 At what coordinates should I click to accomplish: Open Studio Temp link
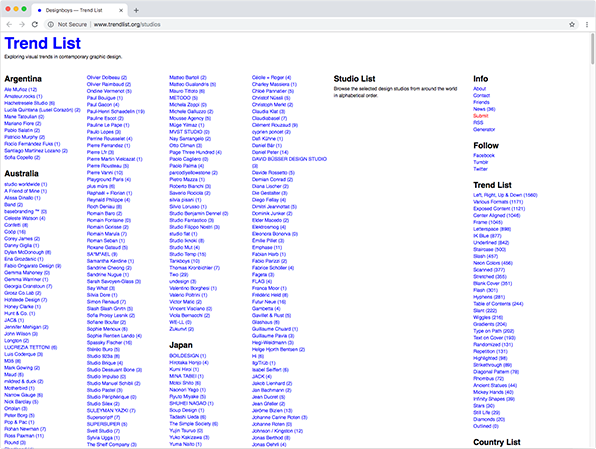(188, 254)
